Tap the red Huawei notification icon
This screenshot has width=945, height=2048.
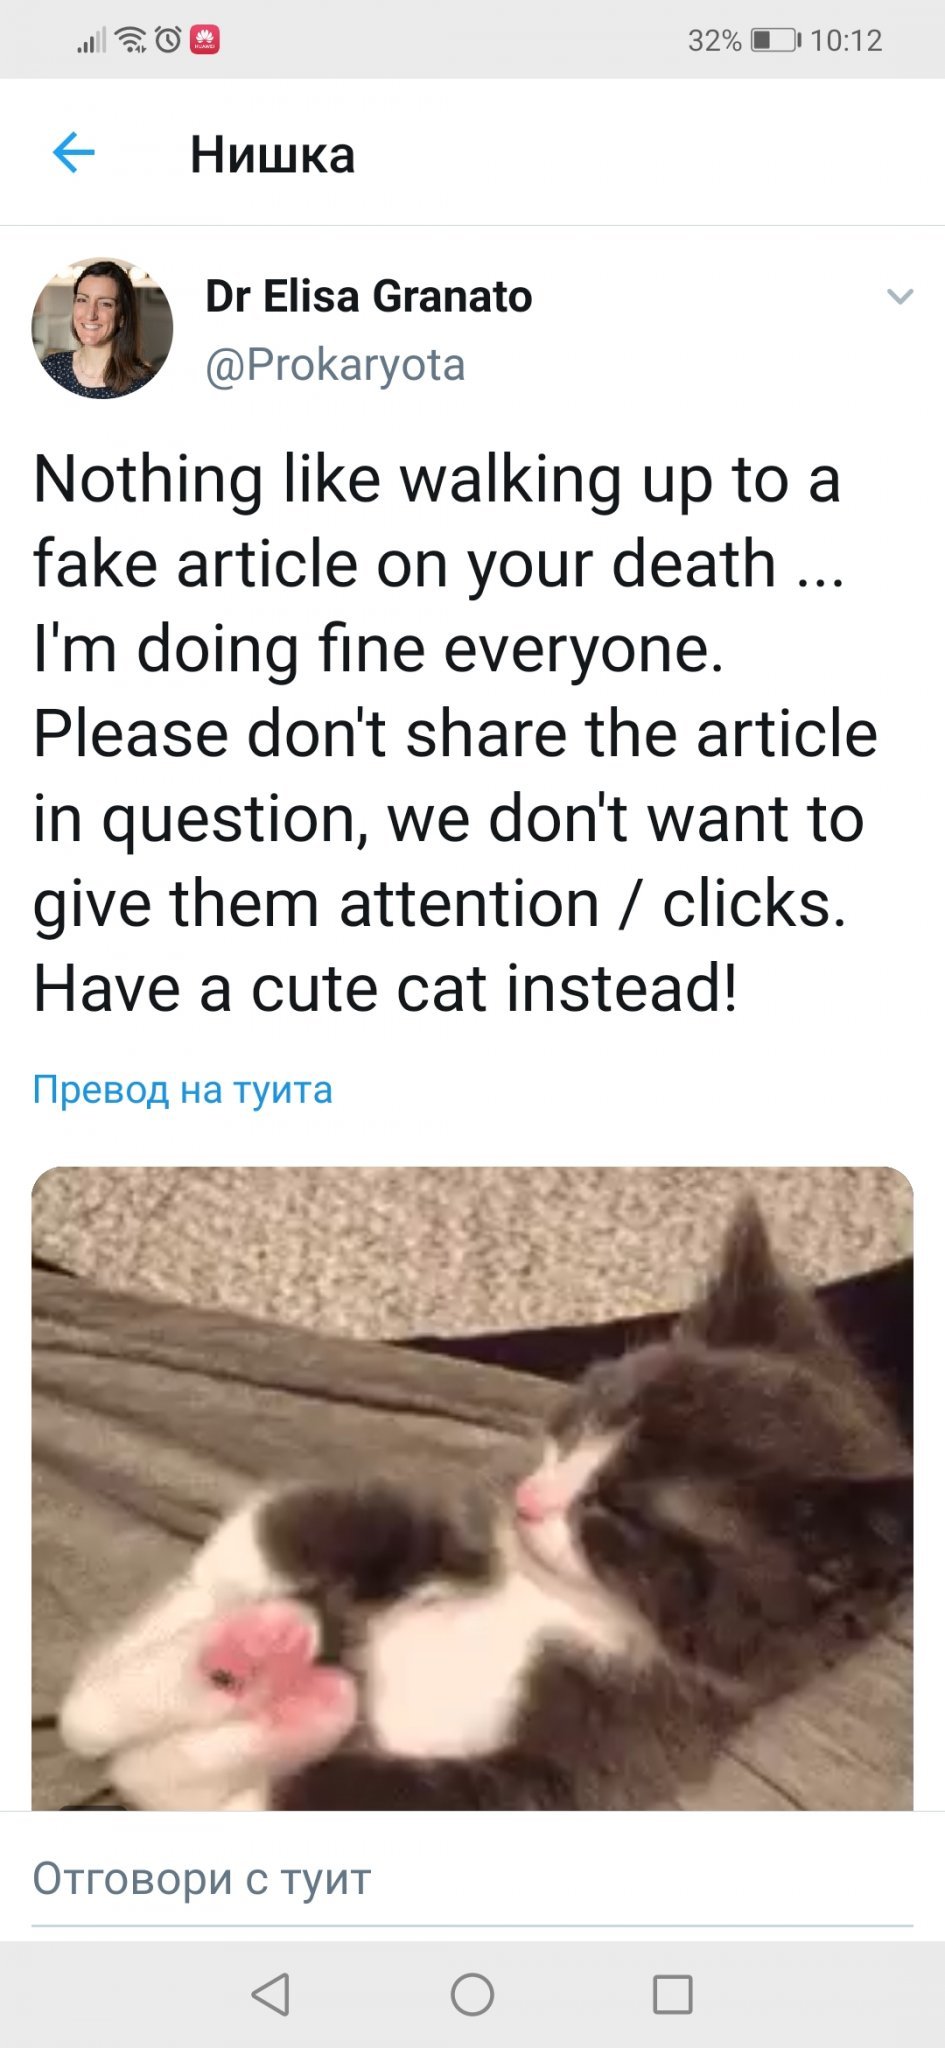tap(204, 40)
